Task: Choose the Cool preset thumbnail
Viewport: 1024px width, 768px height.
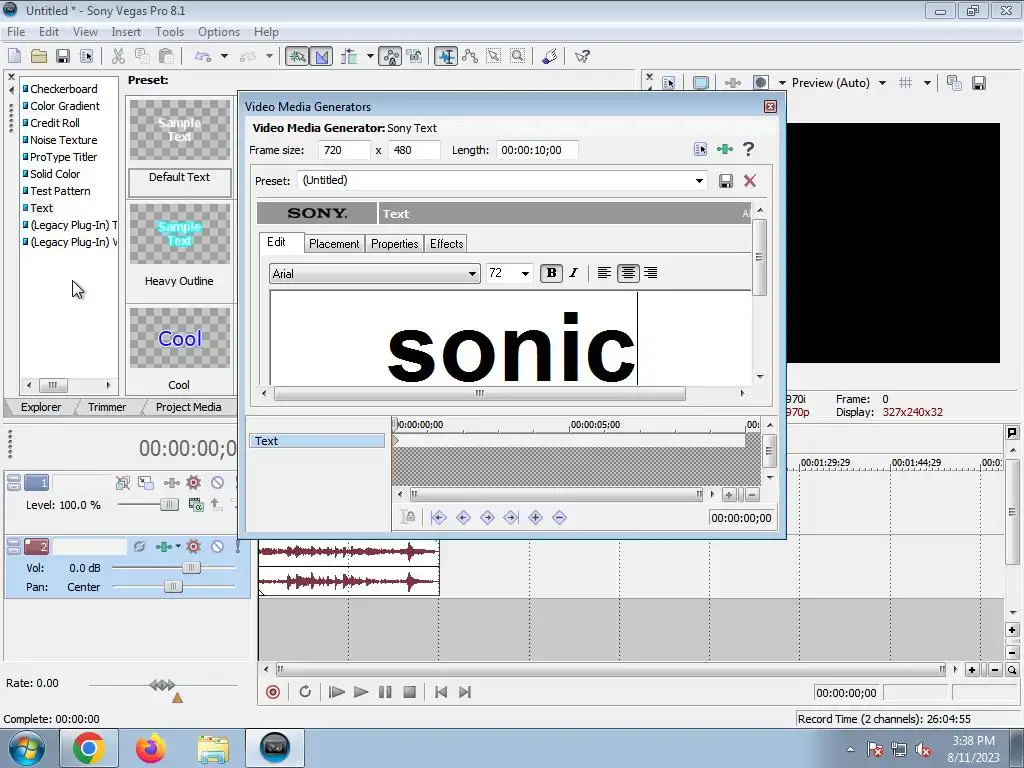Action: [x=180, y=338]
